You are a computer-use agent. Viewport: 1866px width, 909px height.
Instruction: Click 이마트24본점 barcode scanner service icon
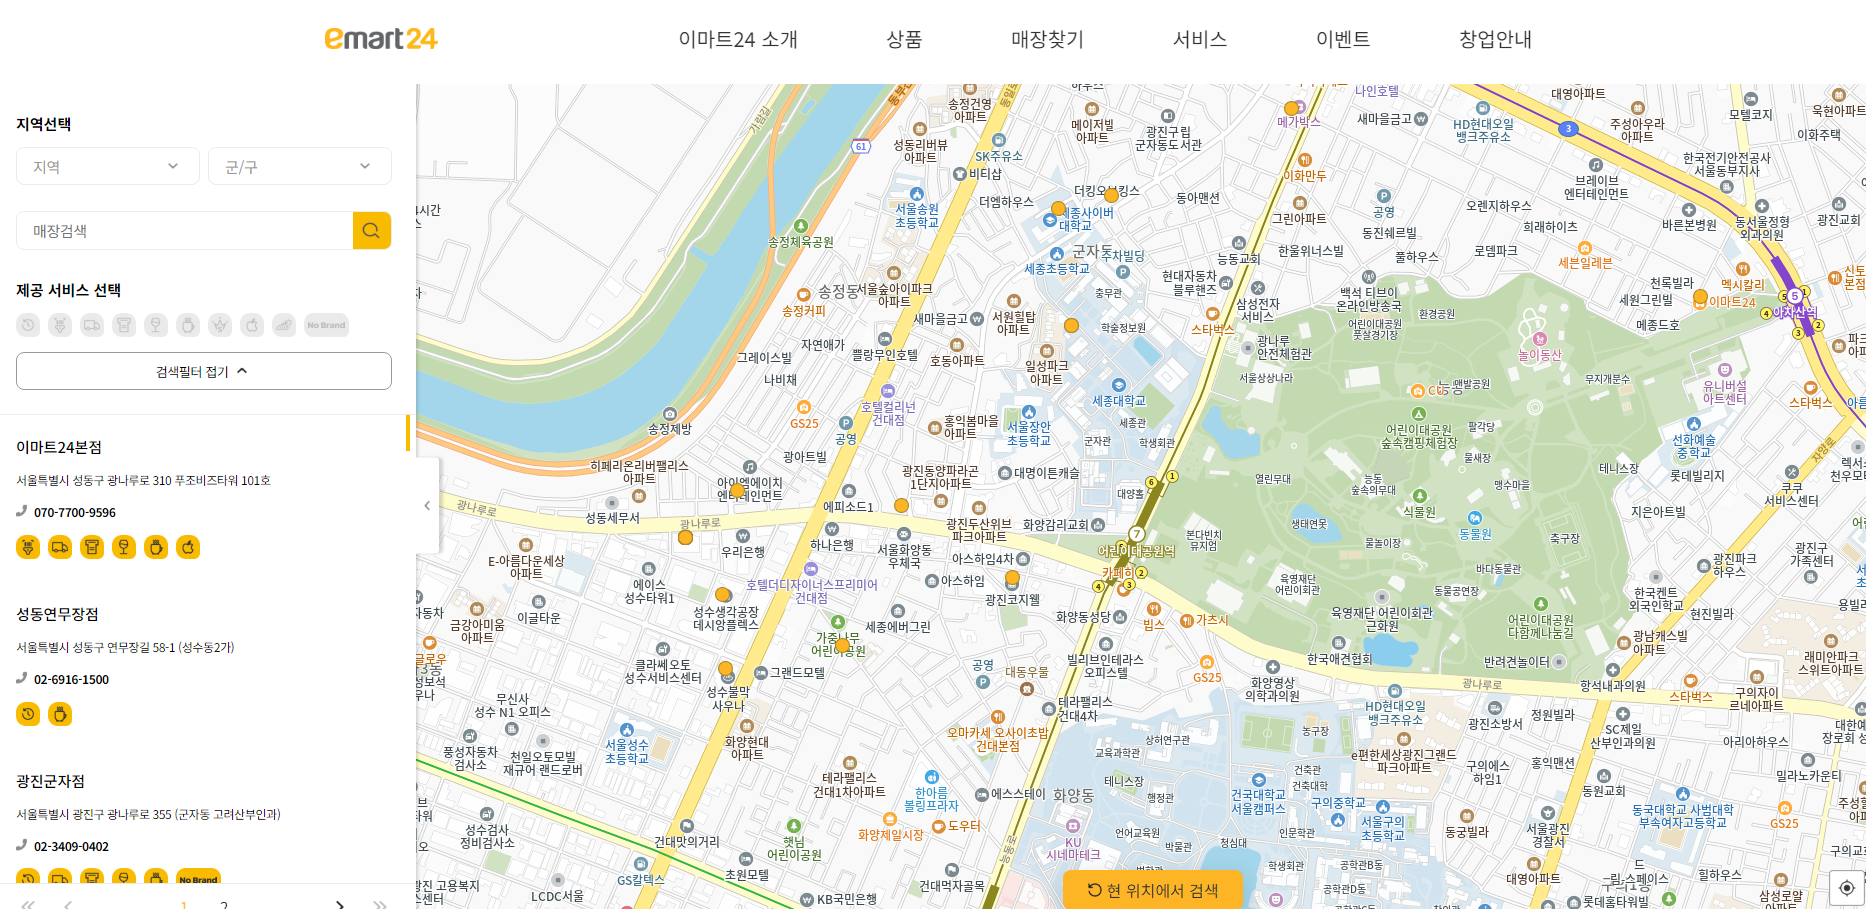(28, 547)
